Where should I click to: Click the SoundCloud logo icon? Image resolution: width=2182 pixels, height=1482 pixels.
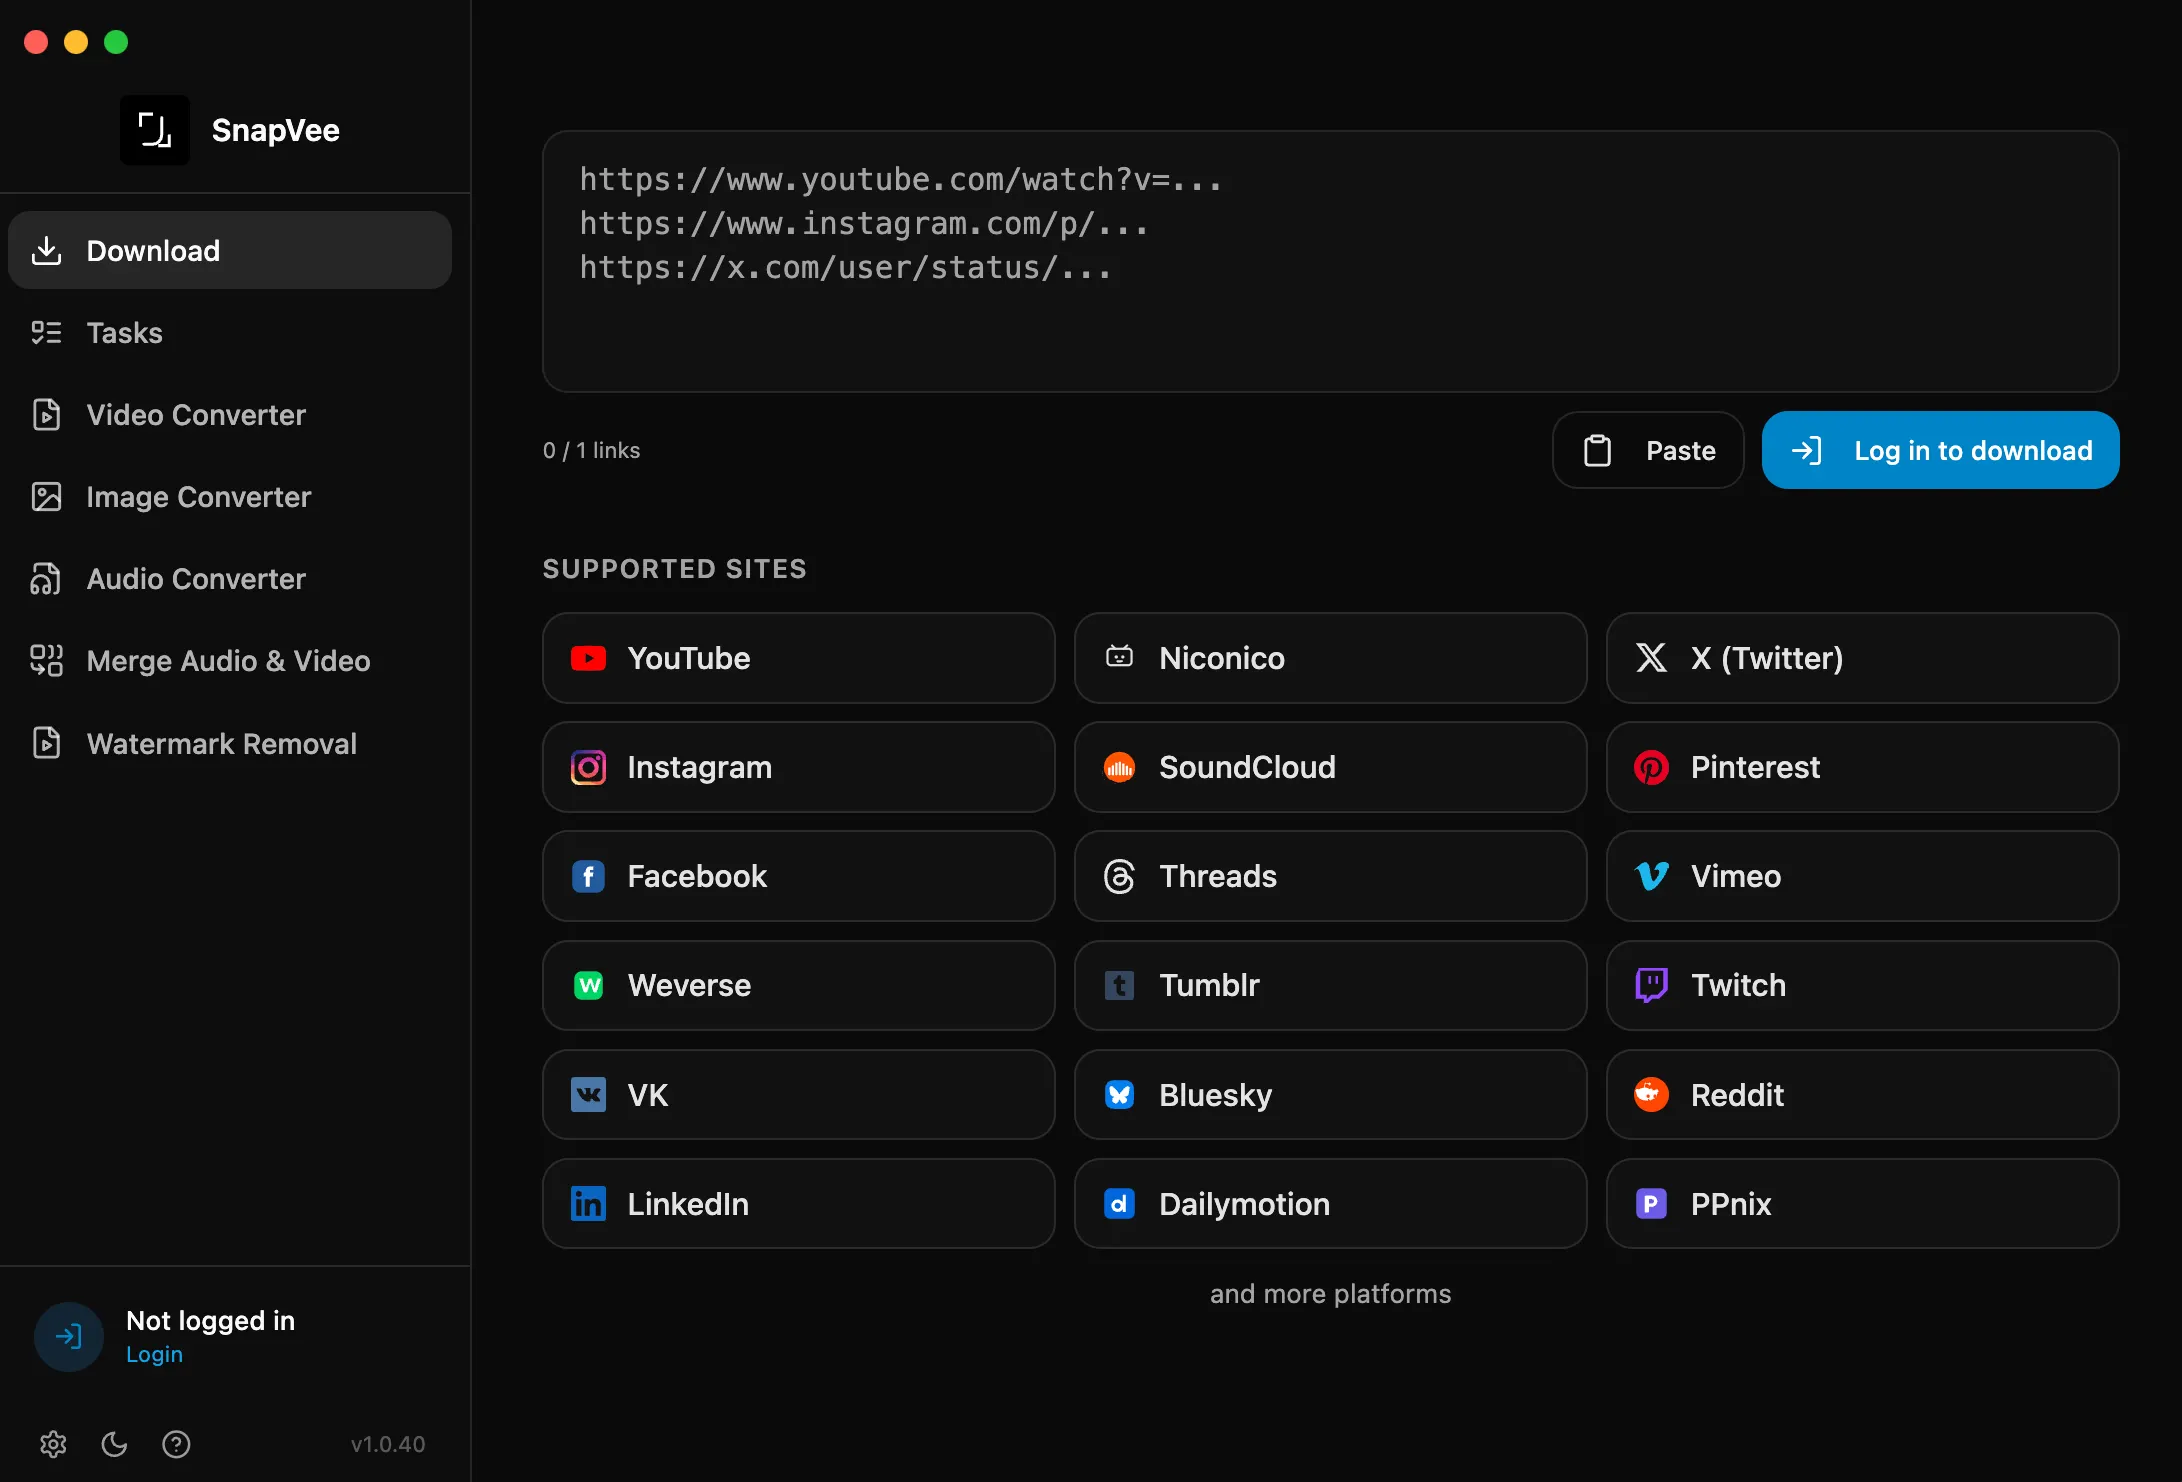[x=1119, y=767]
